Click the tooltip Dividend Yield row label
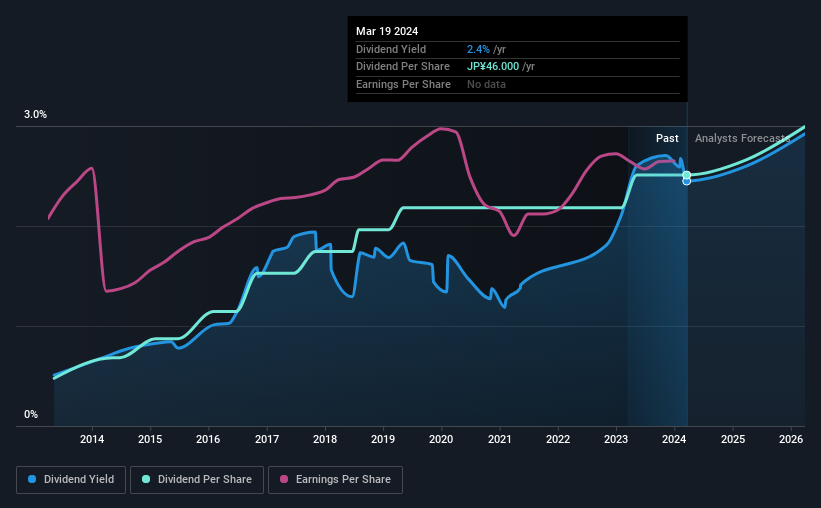 [x=391, y=49]
